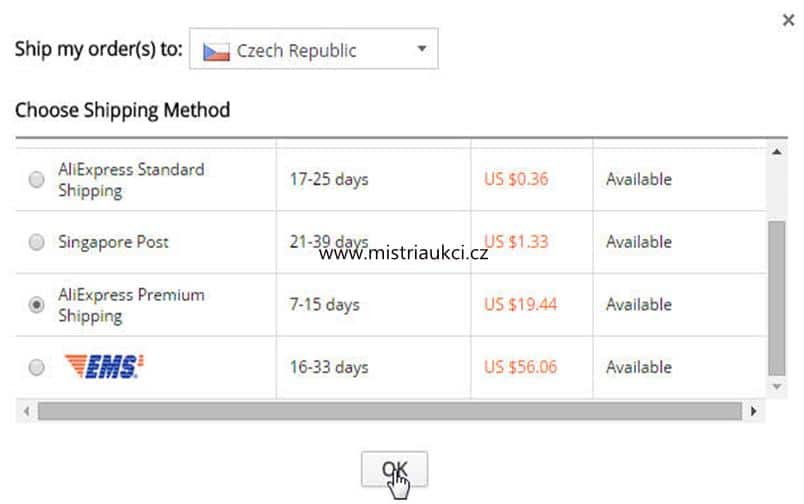The width and height of the screenshot is (804, 504).
Task: Click the dropdown arrow beside Czech Republic
Action: [421, 49]
